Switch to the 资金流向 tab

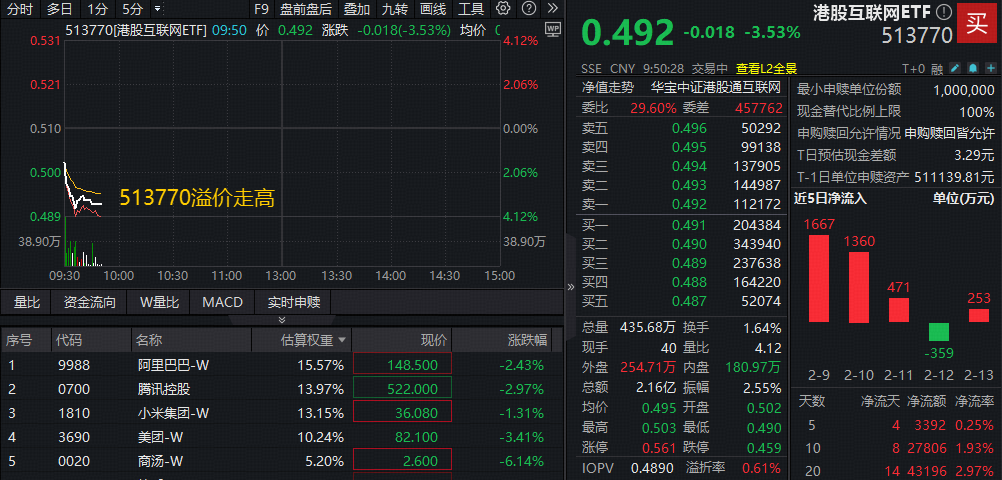coord(90,301)
